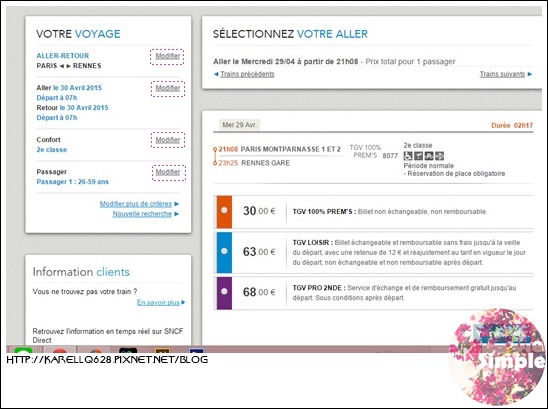Click Vous ne trouvez pas votre train ?
Viewport: 548px width, 409px height.
(85, 292)
